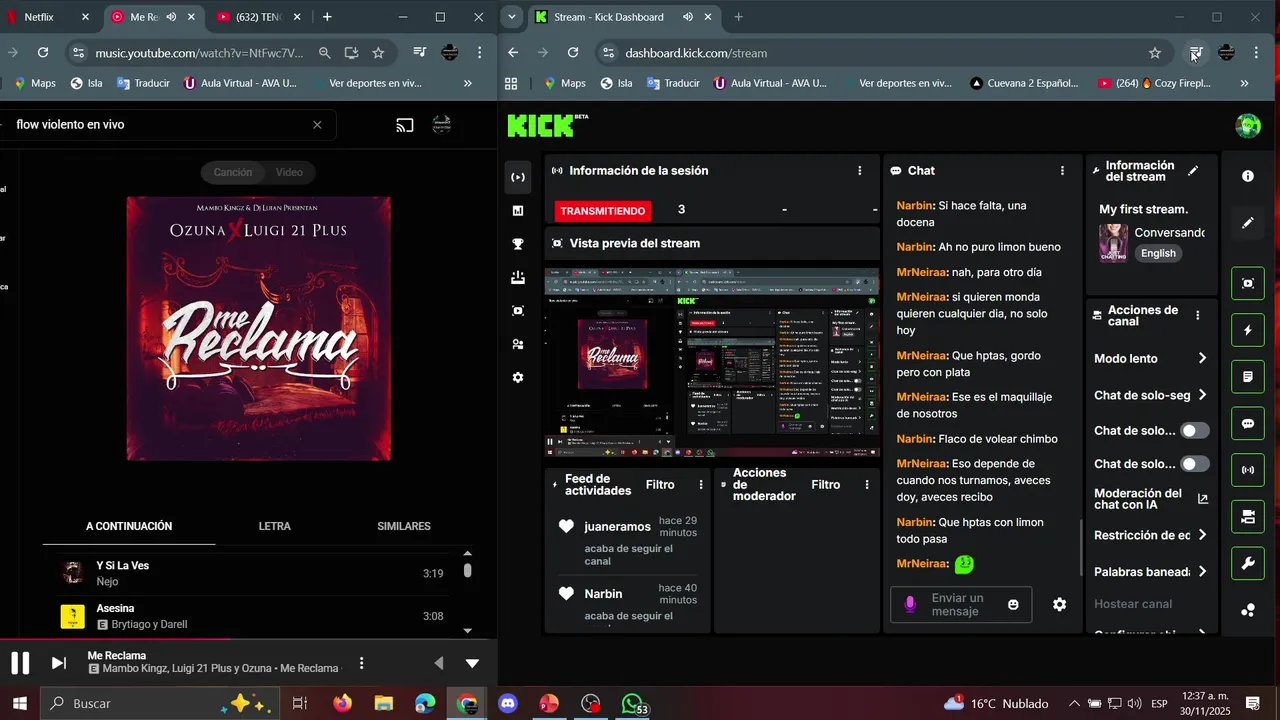This screenshot has width=1280, height=720.
Task: Open the Chat panel three-dot menu
Action: coord(1062,171)
